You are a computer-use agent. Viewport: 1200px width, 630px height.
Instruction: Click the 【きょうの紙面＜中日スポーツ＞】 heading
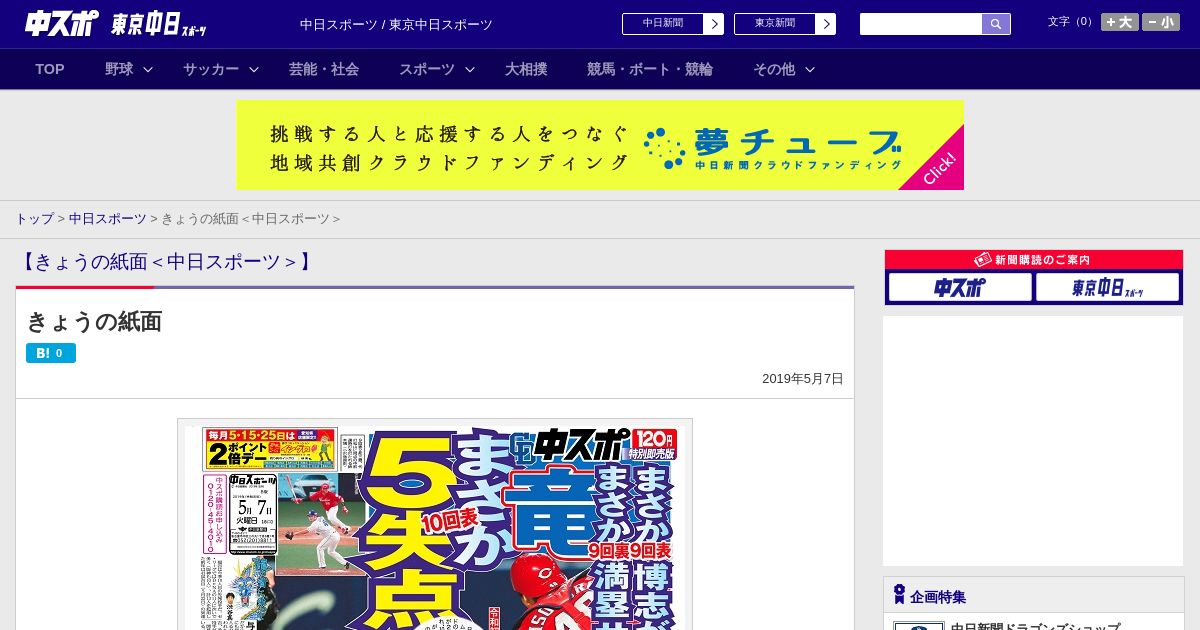(167, 262)
